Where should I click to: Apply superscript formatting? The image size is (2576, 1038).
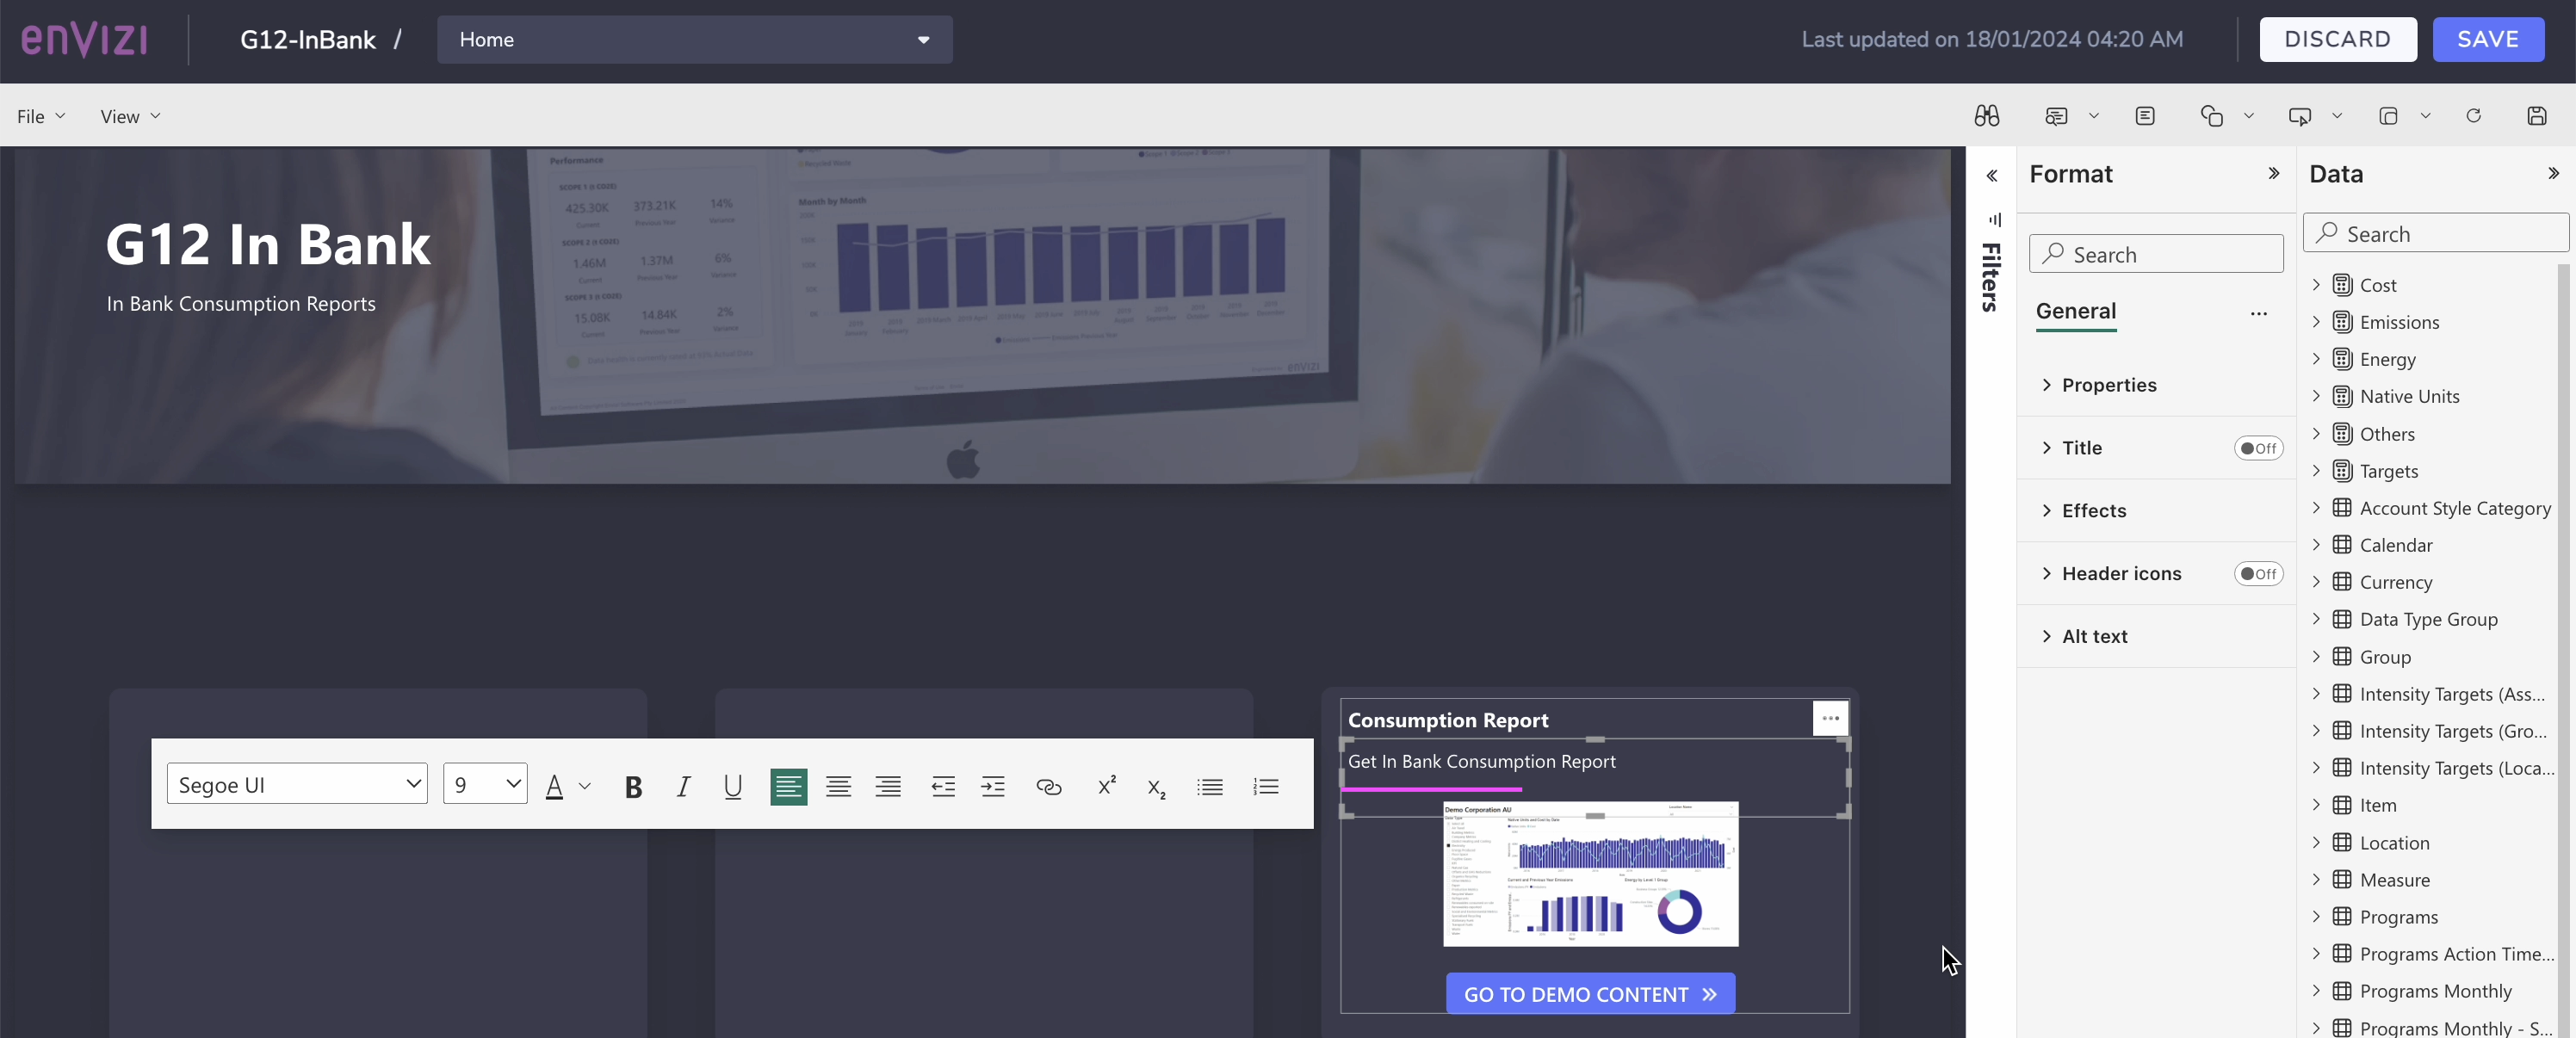[1106, 786]
